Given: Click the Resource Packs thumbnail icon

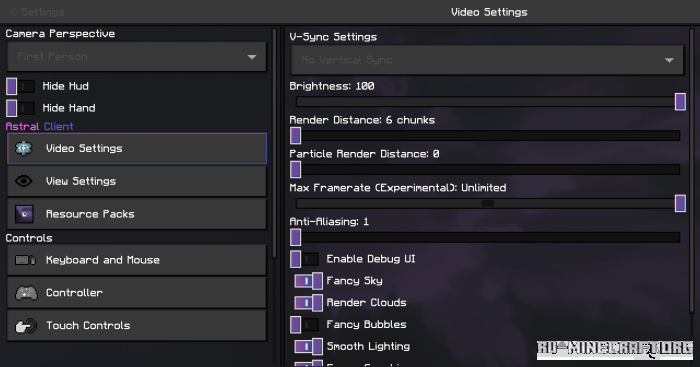Looking at the screenshot, I should click(24, 214).
